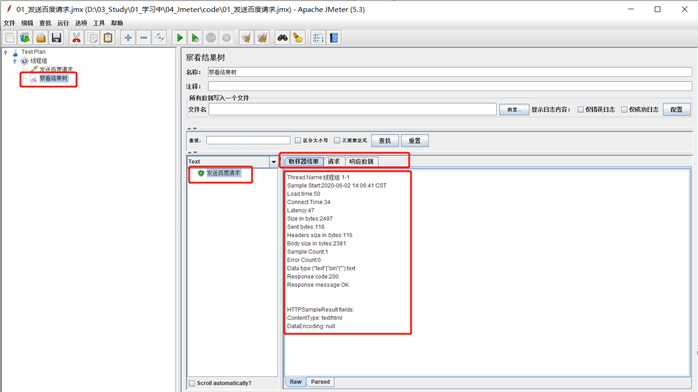
Task: Open the Text renderer dropdown
Action: (x=273, y=162)
